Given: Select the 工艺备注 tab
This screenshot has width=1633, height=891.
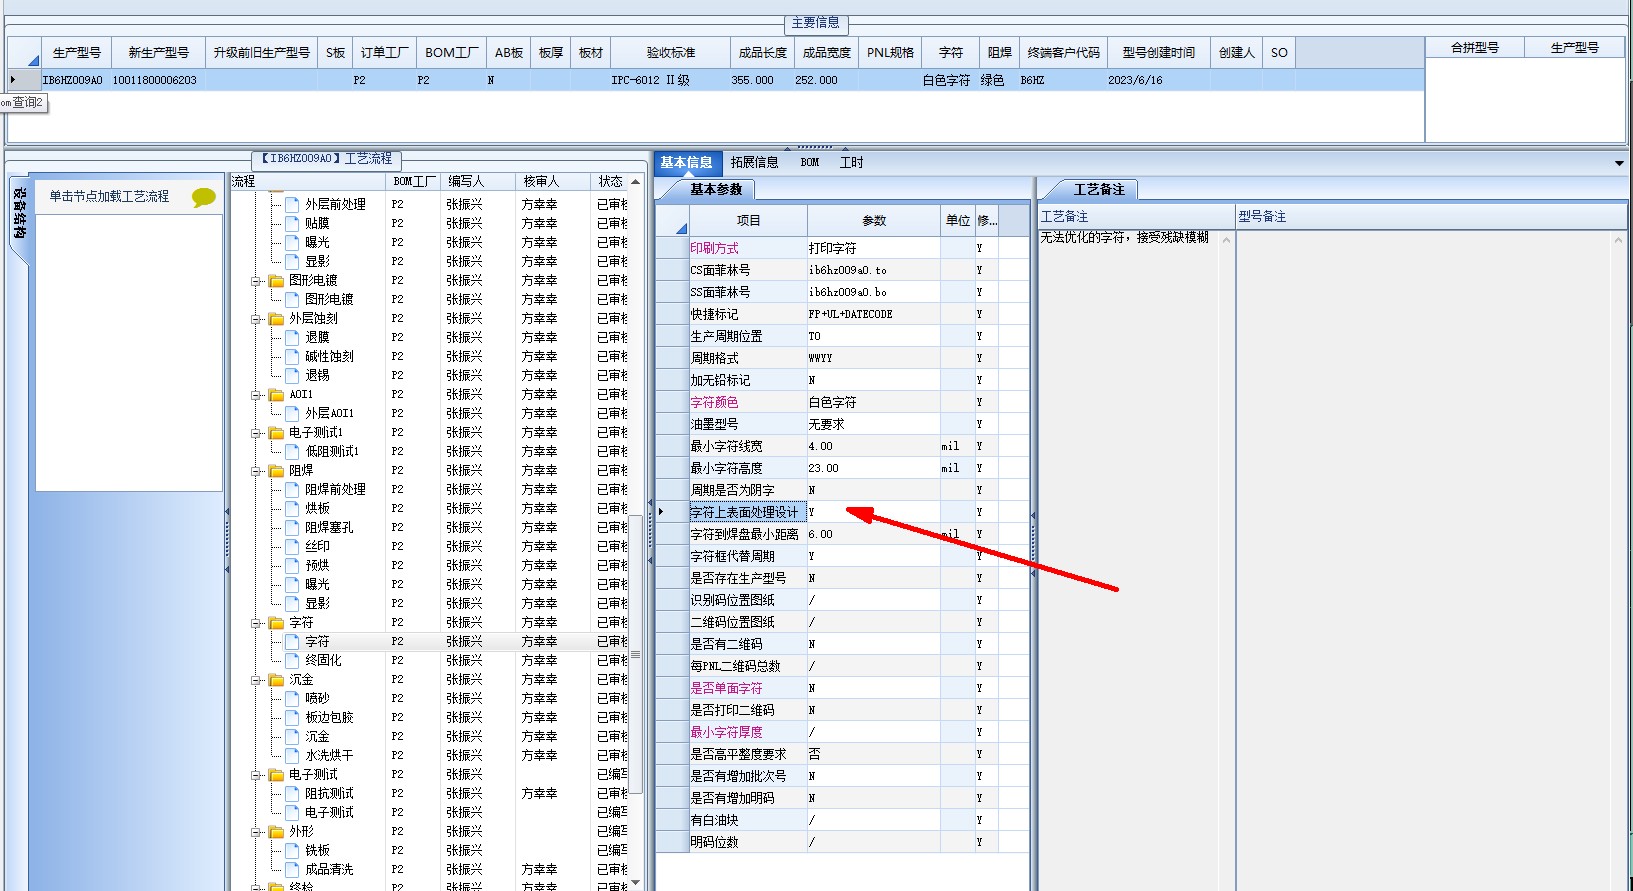Looking at the screenshot, I should point(1099,189).
